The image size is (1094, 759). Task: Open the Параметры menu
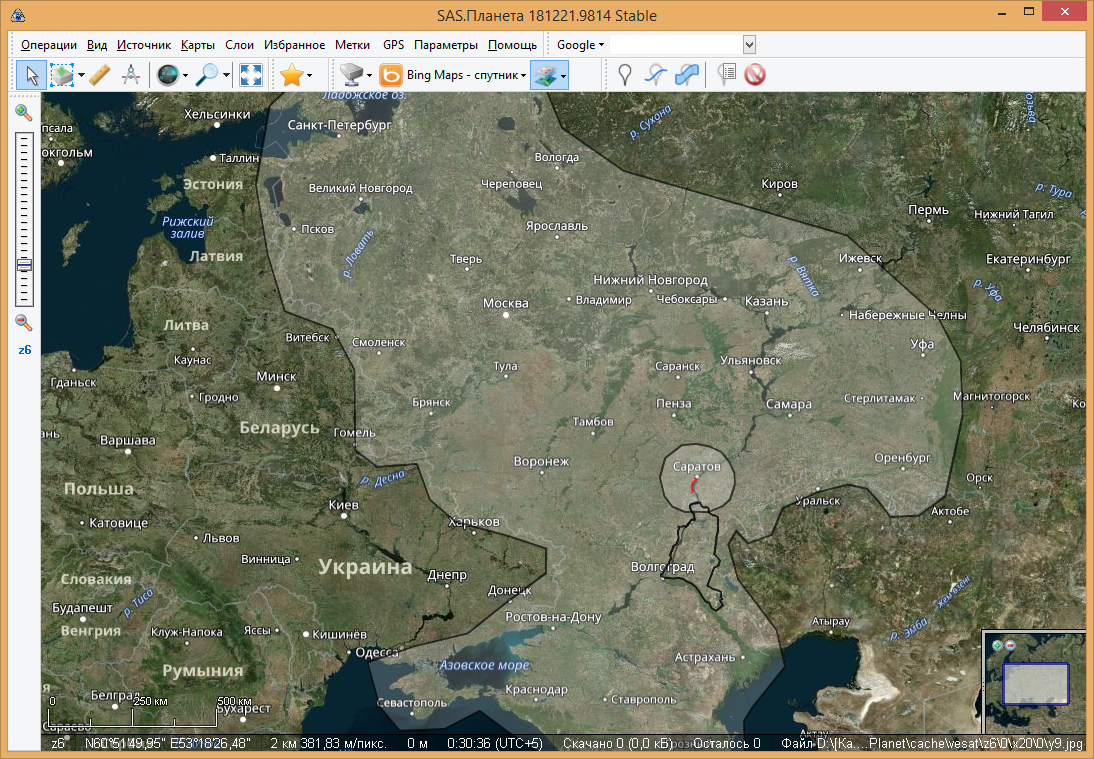(x=446, y=45)
